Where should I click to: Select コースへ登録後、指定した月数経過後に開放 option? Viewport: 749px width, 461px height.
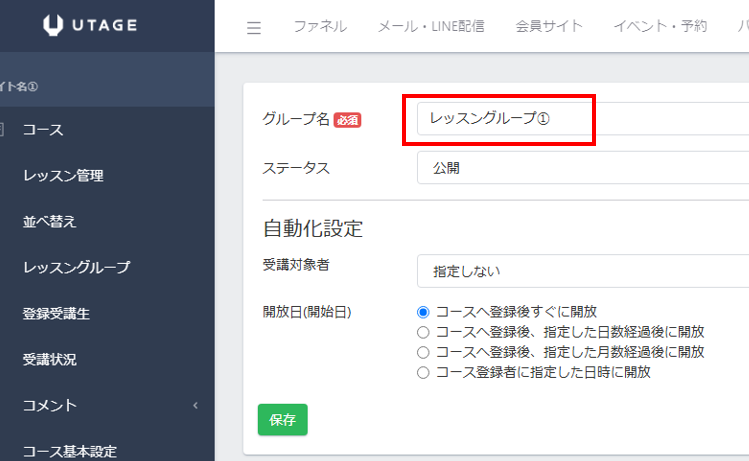click(423, 352)
